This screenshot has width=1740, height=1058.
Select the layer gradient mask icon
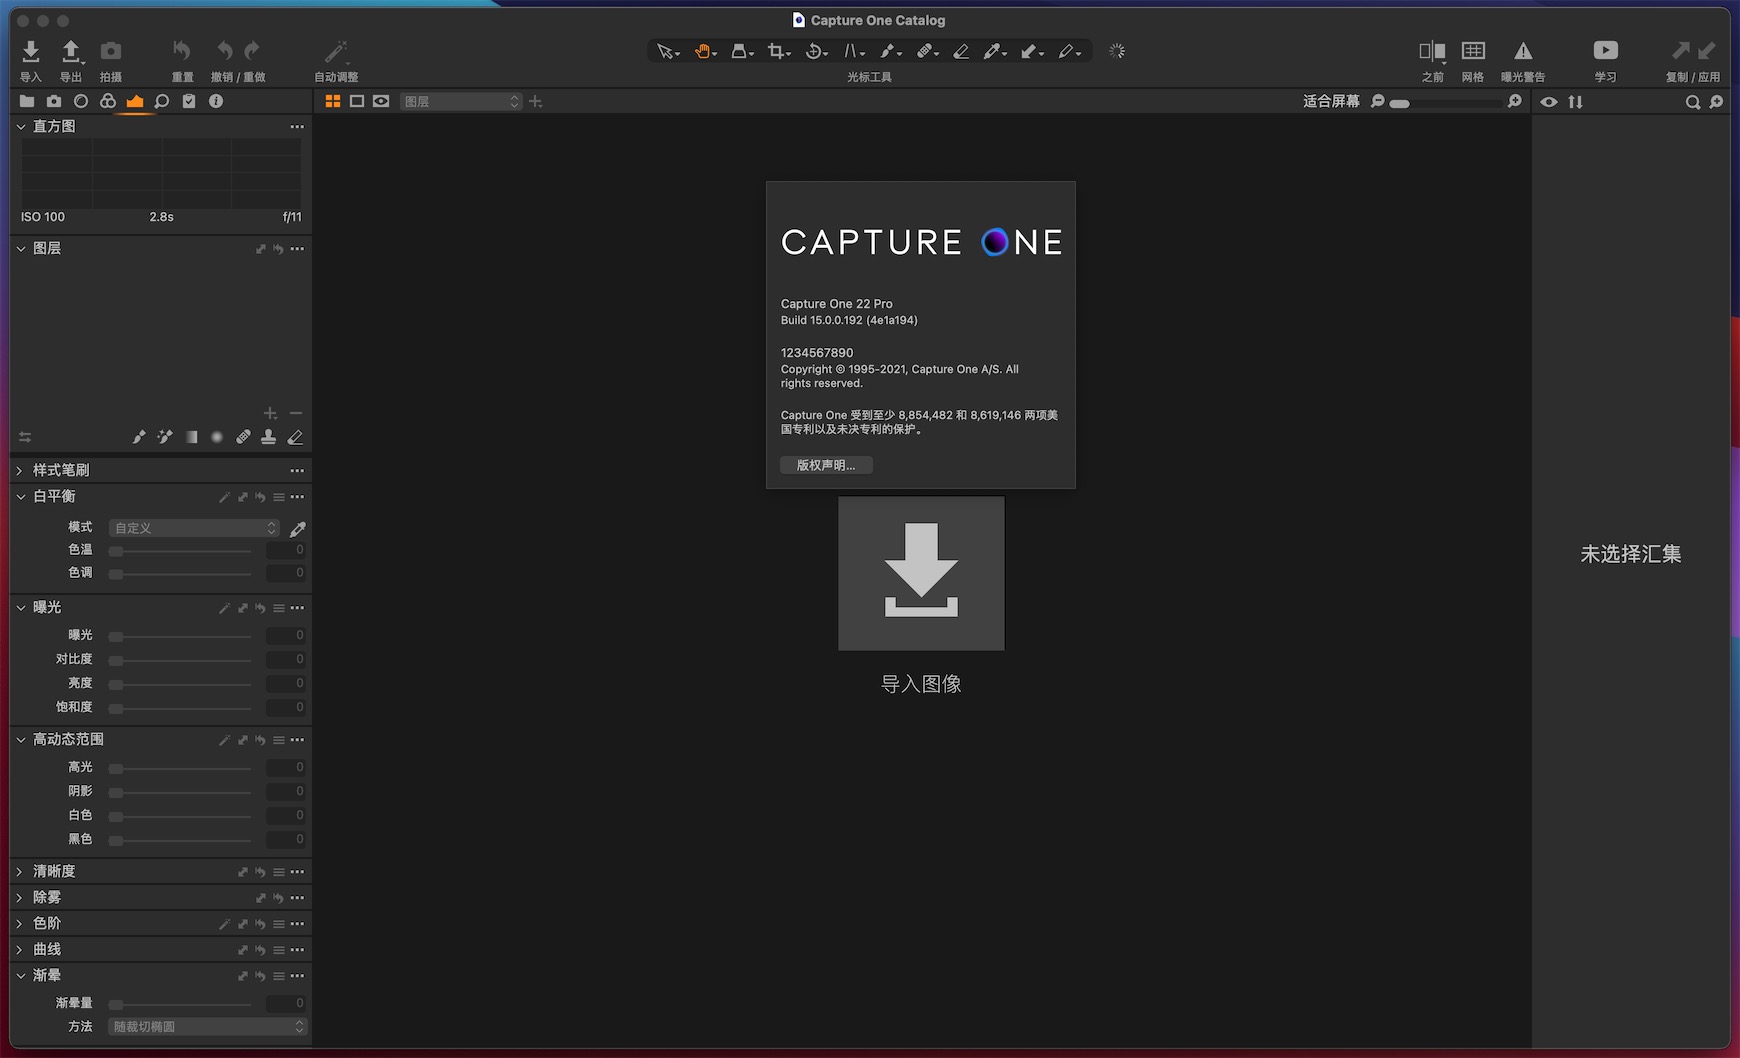pos(191,437)
